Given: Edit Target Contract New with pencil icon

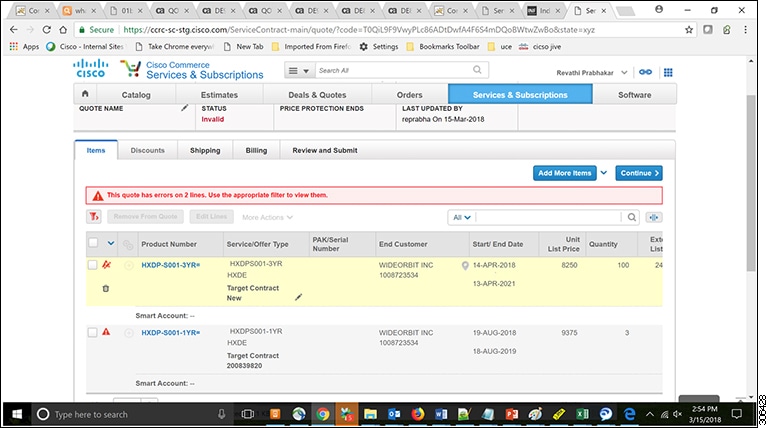Looking at the screenshot, I should pos(298,297).
